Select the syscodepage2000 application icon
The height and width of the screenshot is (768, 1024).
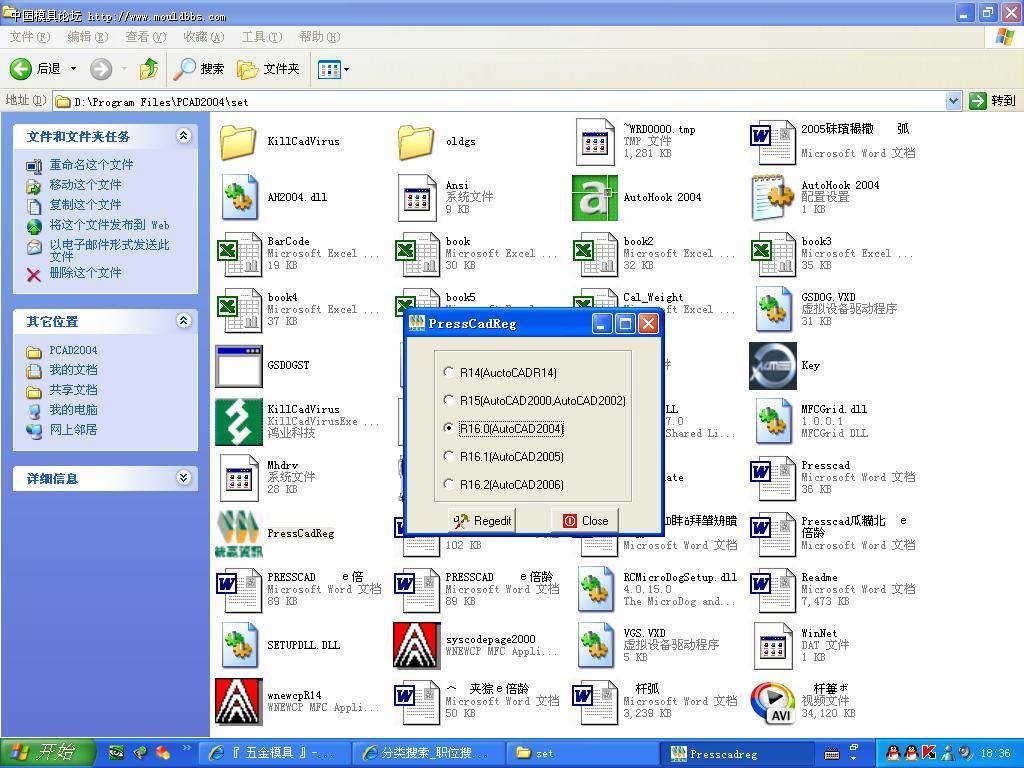[417, 645]
